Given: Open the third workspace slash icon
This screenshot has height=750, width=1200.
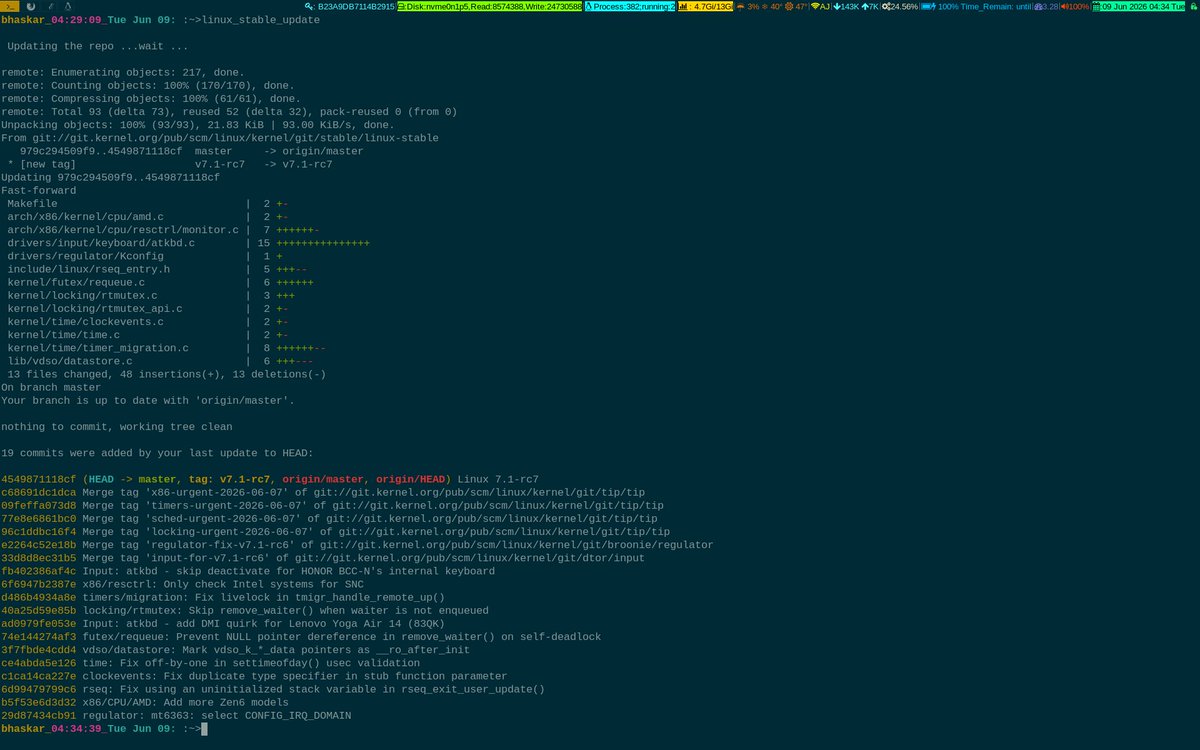Looking at the screenshot, I should pyautogui.click(x=52, y=6).
